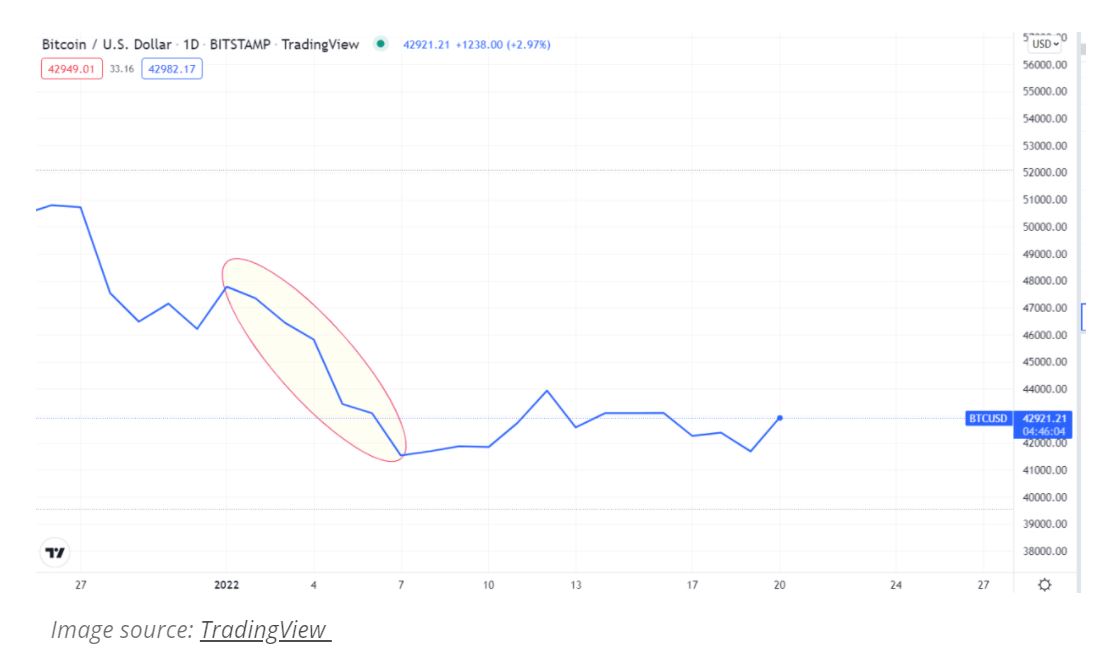Click the right edge panel handle
Screen dimensions: 1105x653
[1083, 317]
